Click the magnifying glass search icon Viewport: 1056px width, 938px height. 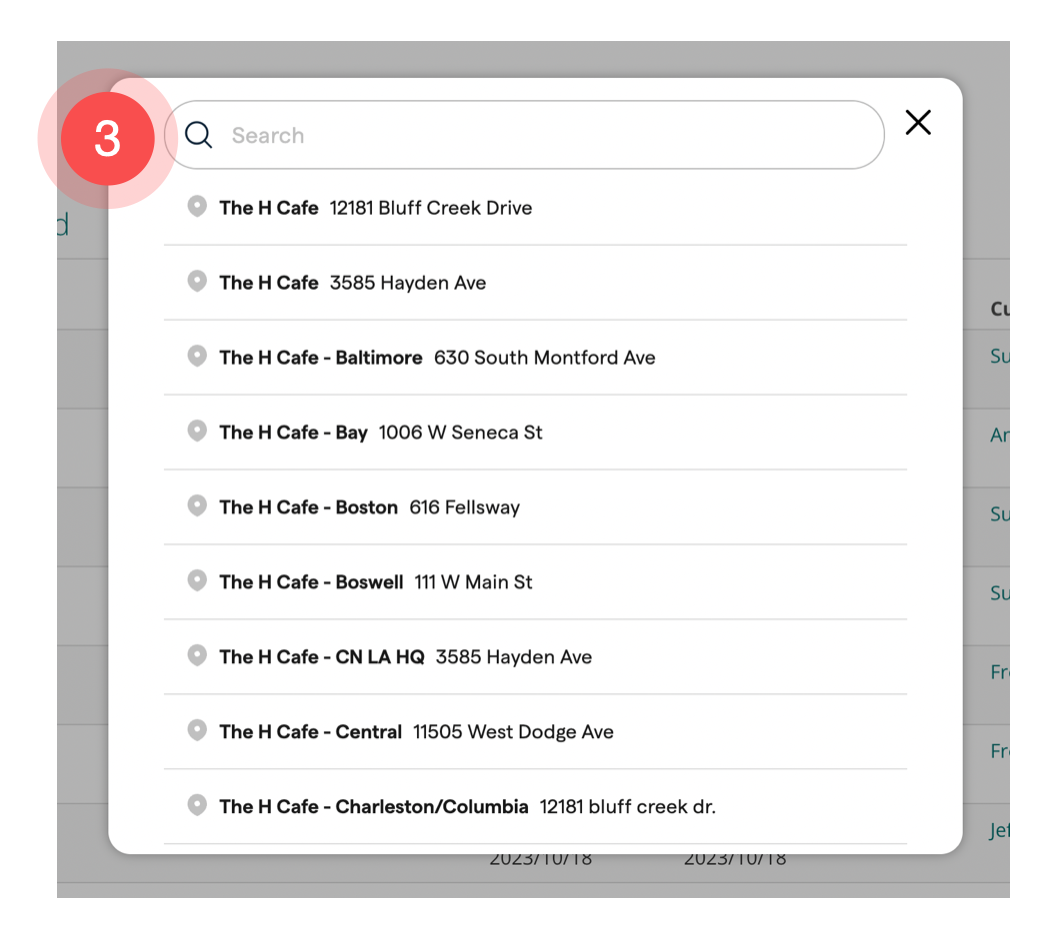click(x=199, y=135)
